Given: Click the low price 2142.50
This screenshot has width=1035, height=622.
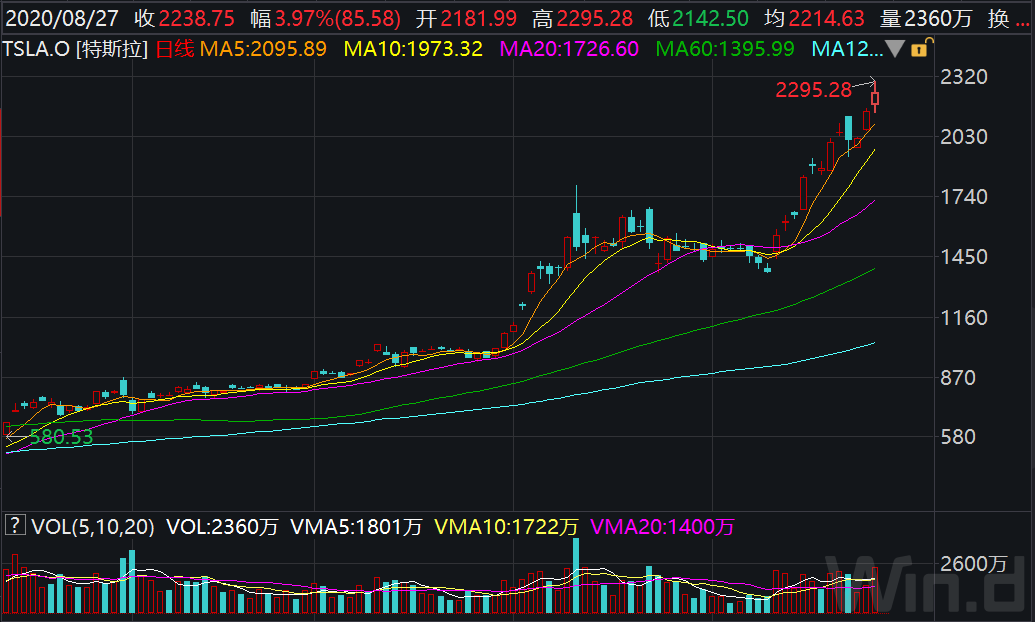Looking at the screenshot, I should point(710,18).
